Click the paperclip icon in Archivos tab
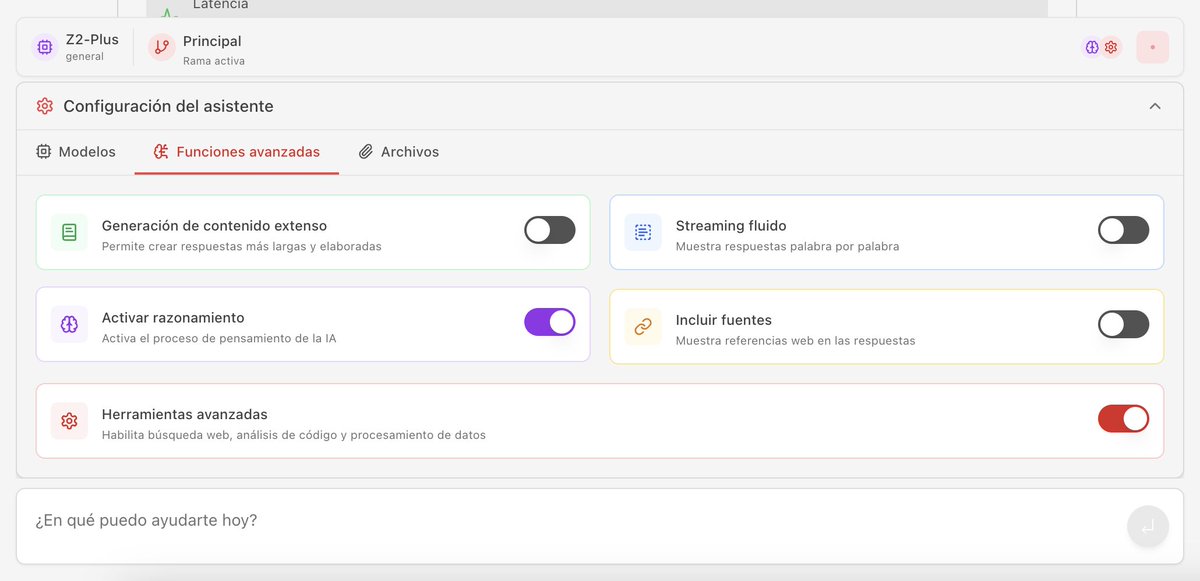The image size is (1200, 581). [366, 152]
